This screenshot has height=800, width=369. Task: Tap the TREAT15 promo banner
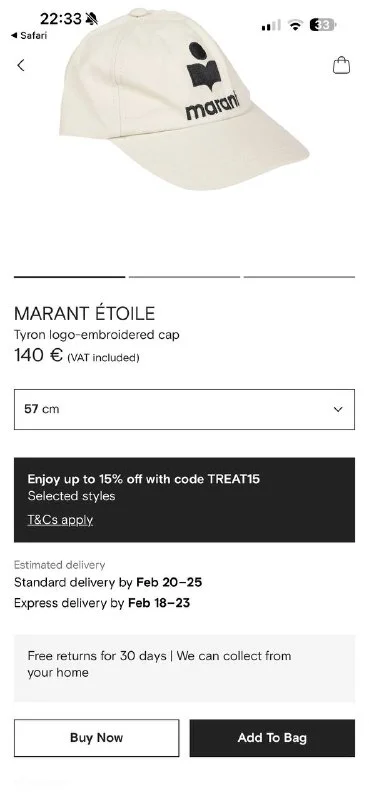(x=184, y=499)
